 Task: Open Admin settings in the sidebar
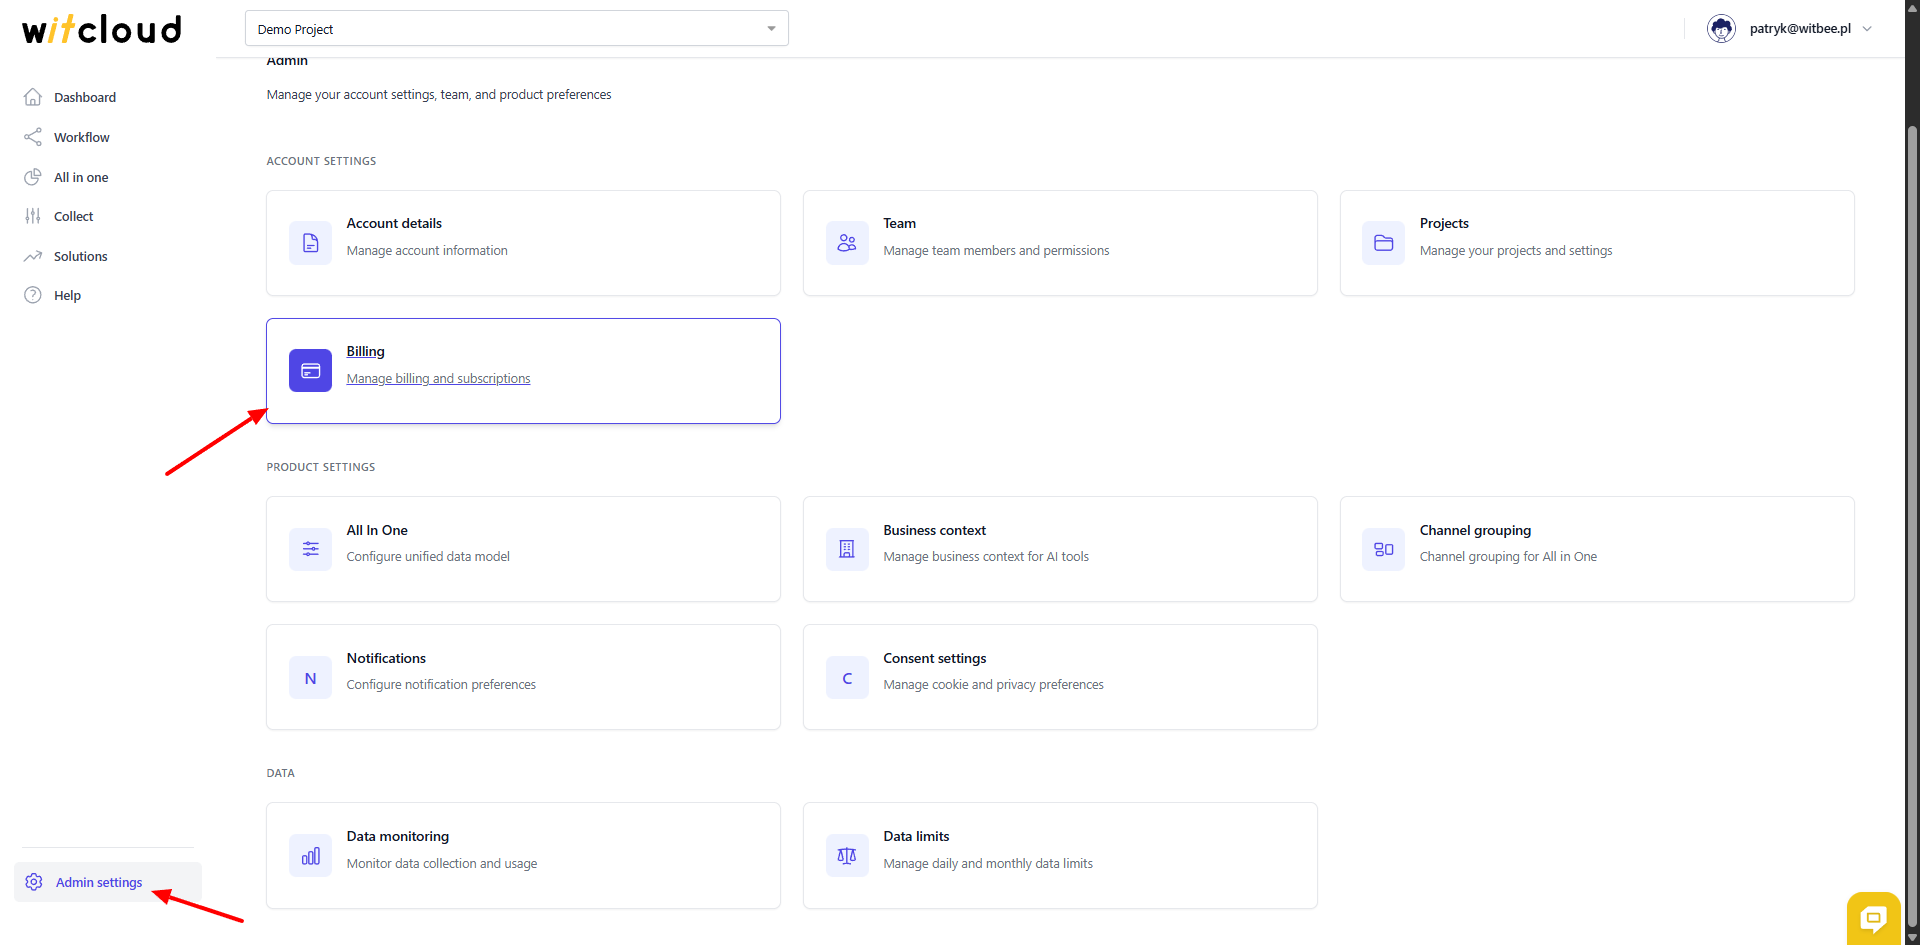[x=98, y=882]
